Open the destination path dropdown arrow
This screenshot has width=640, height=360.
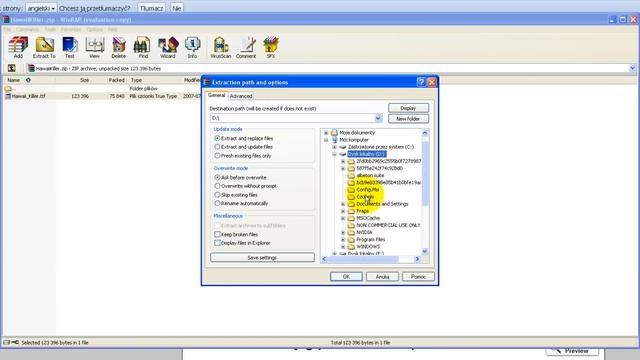[378, 118]
